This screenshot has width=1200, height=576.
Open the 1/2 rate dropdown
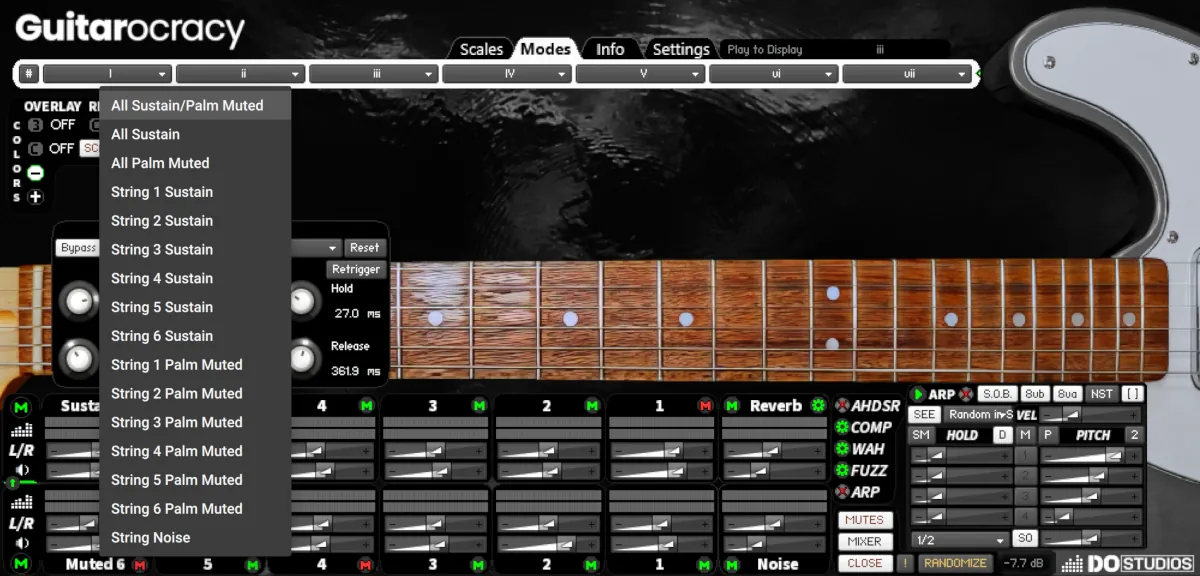click(x=959, y=540)
